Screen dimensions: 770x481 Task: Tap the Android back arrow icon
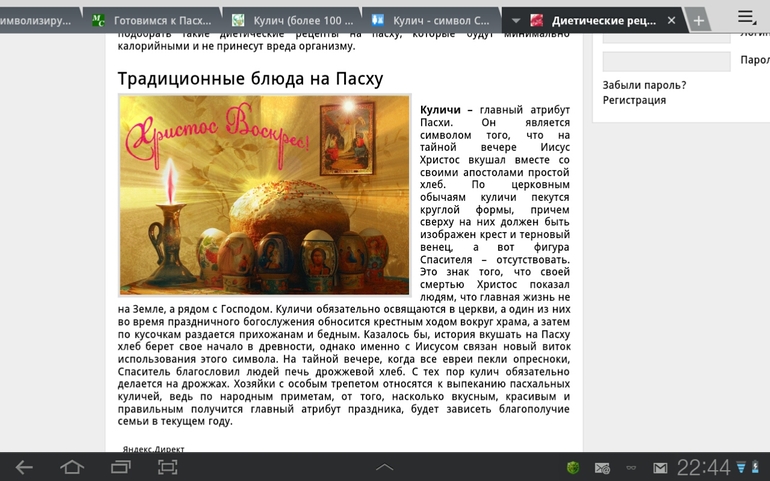click(24, 467)
